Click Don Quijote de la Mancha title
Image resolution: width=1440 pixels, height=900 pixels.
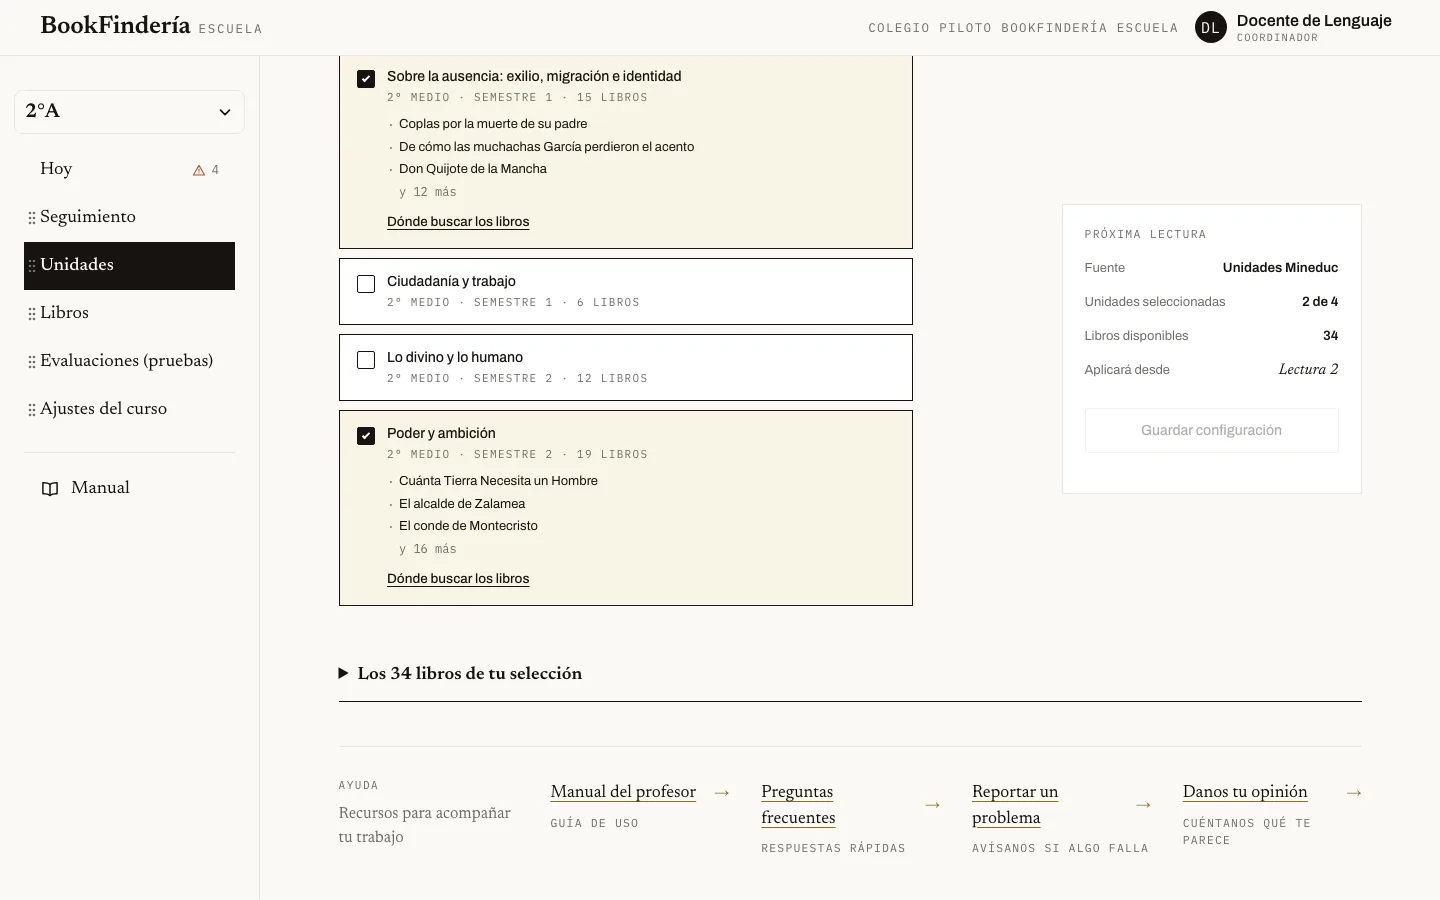tap(473, 169)
